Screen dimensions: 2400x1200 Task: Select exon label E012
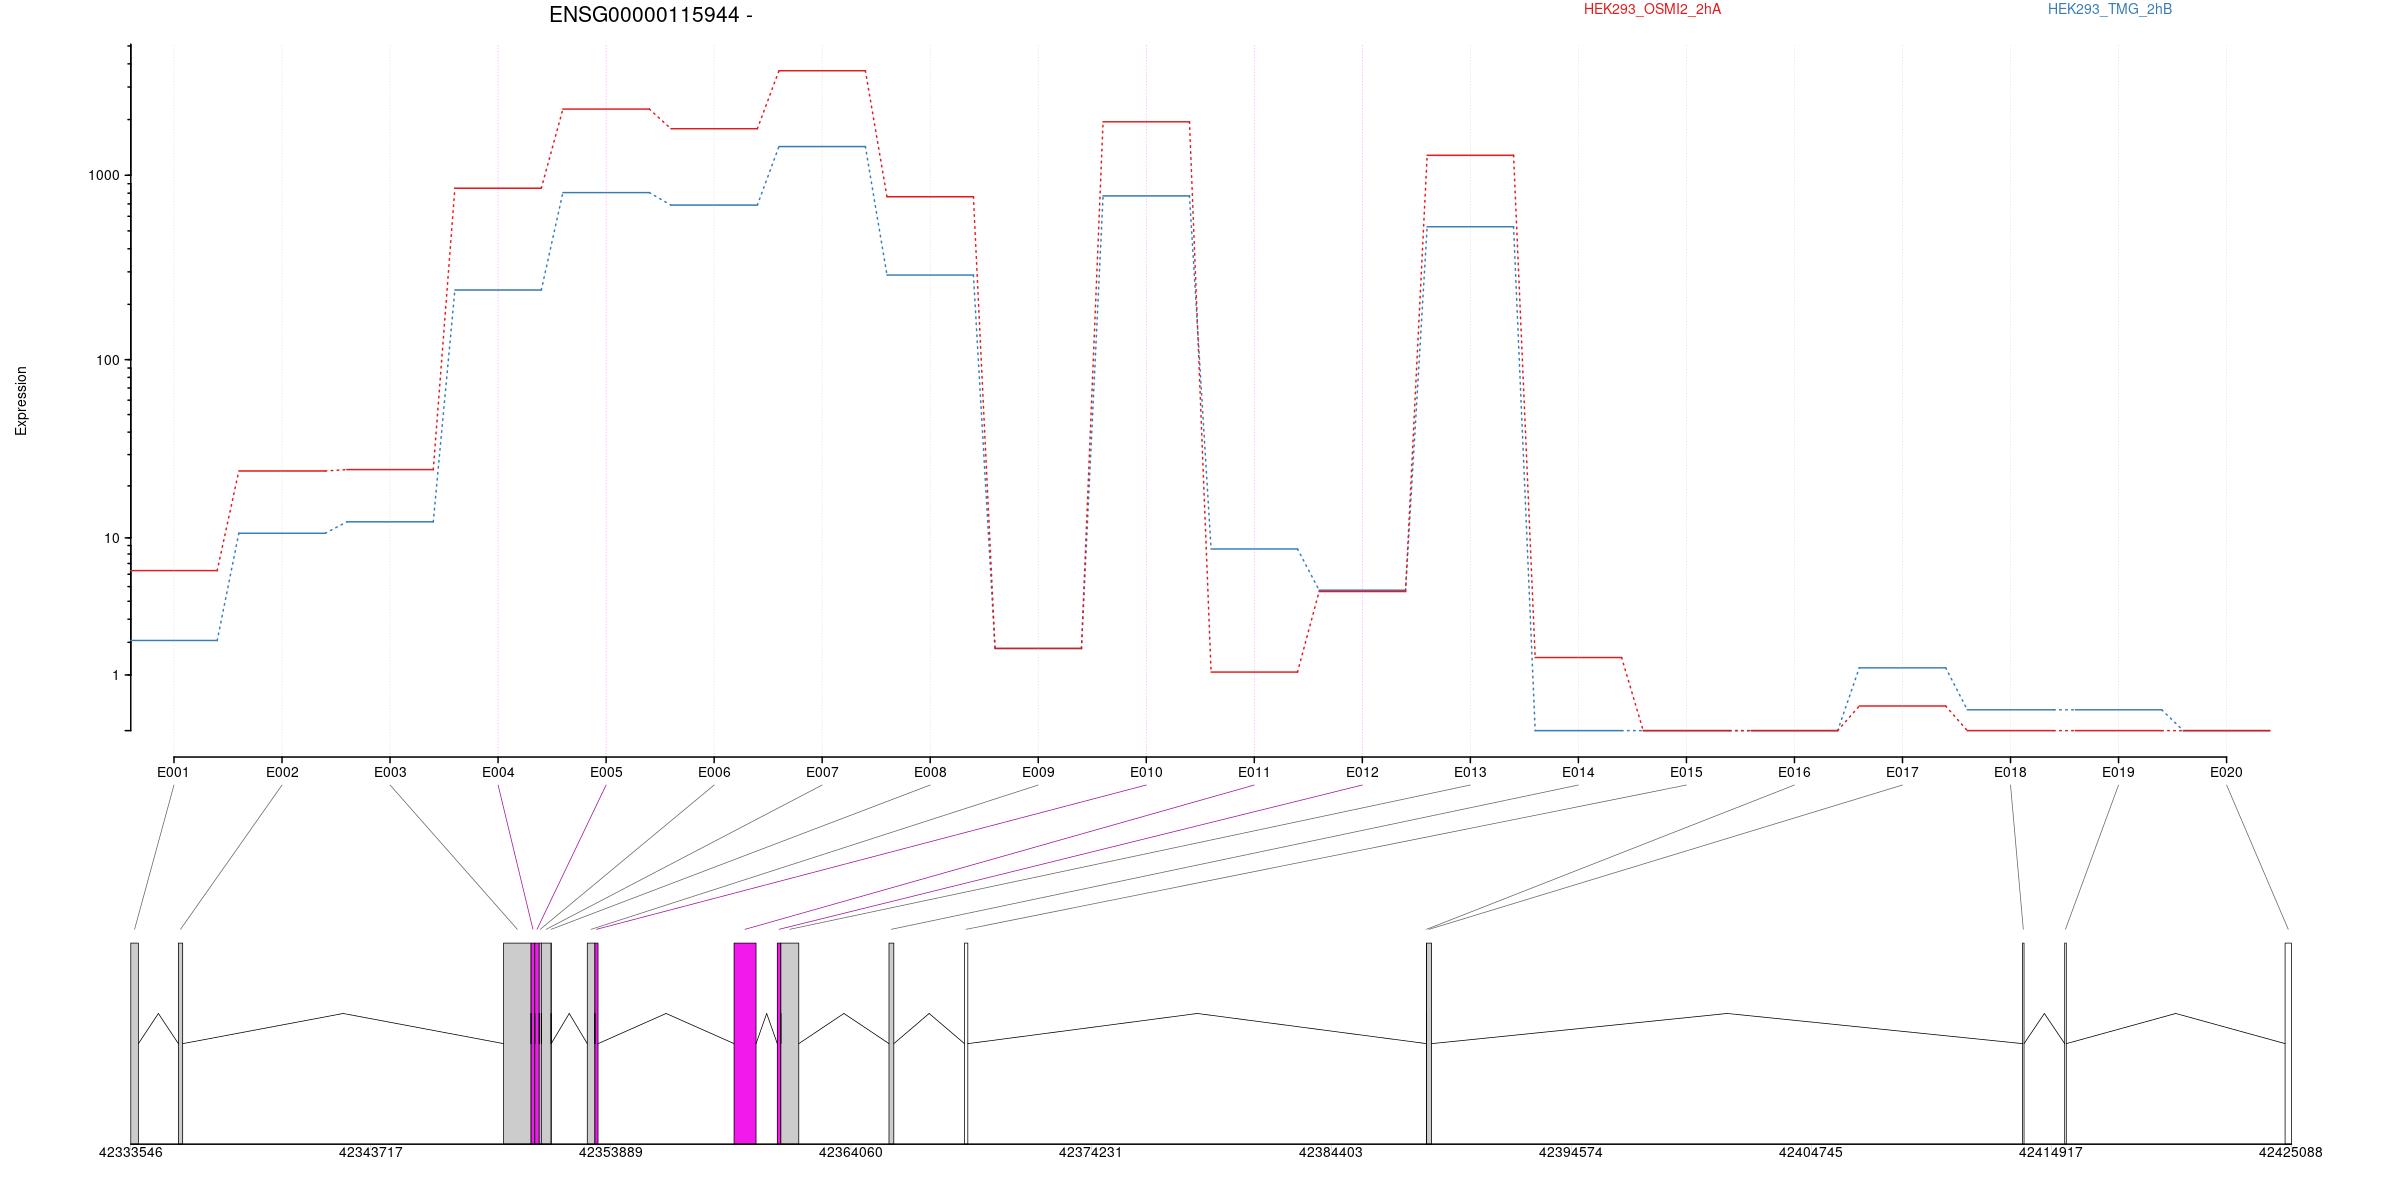(x=1362, y=772)
